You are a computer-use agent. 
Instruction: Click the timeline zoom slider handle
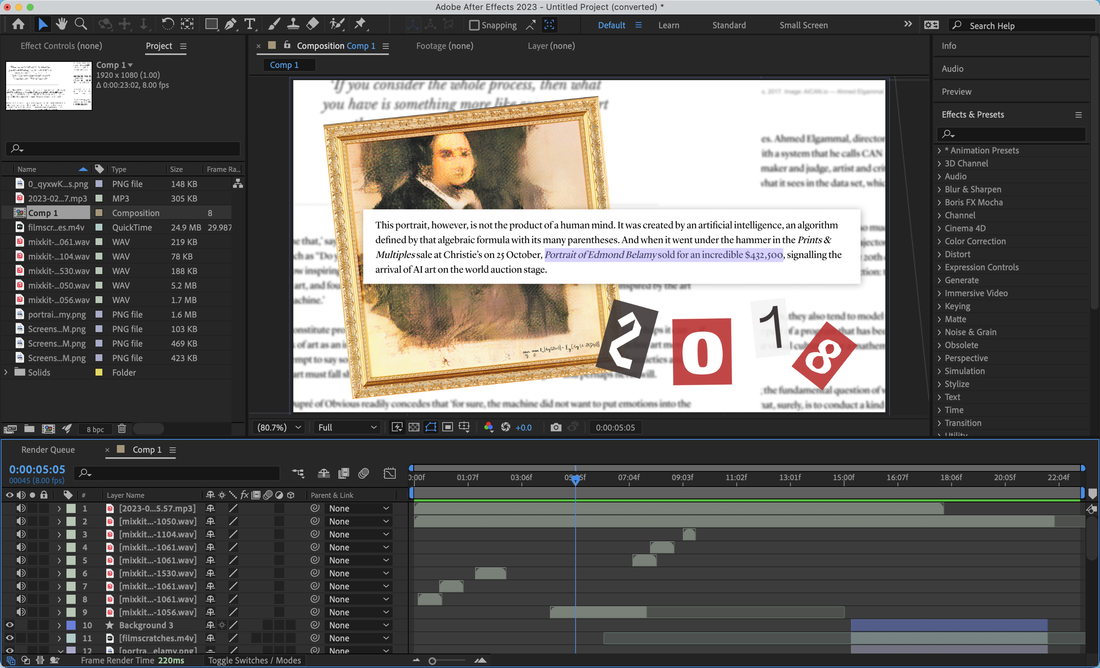click(432, 661)
